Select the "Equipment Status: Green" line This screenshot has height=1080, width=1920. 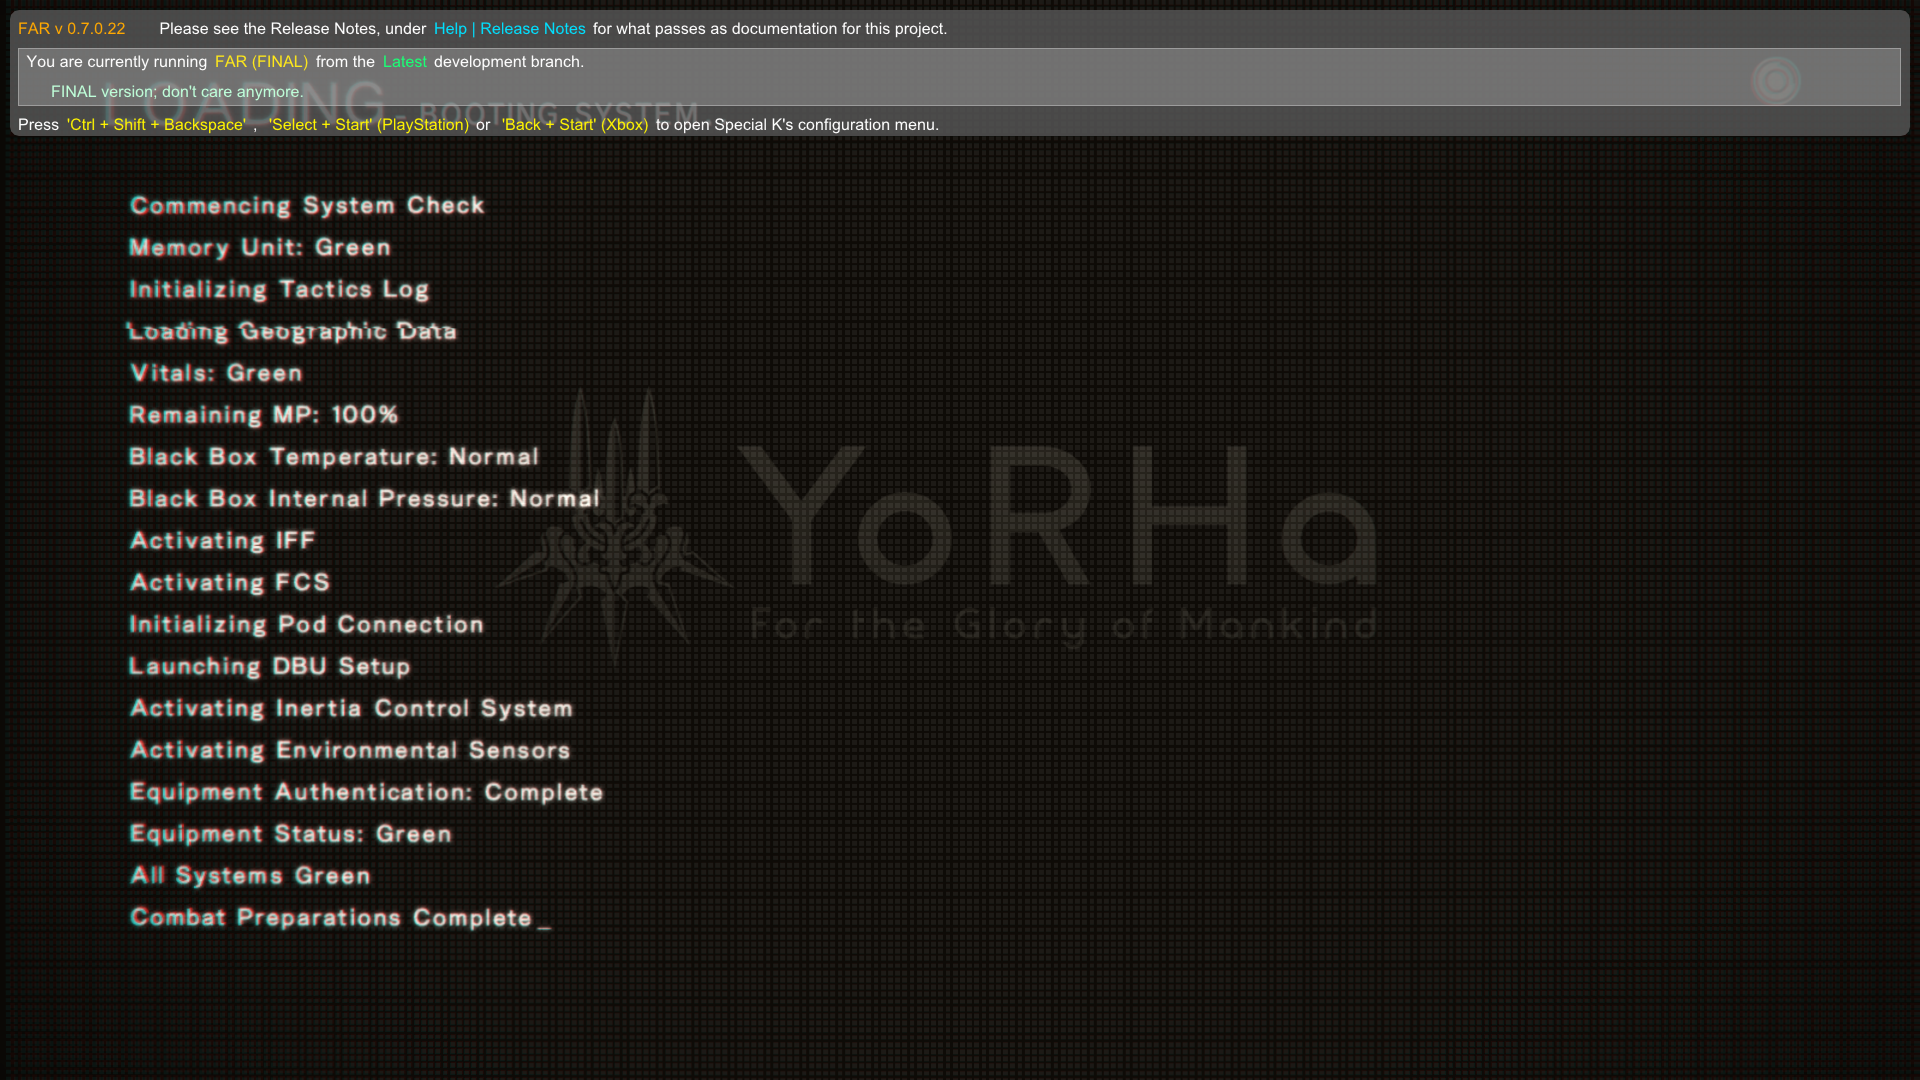coord(291,835)
